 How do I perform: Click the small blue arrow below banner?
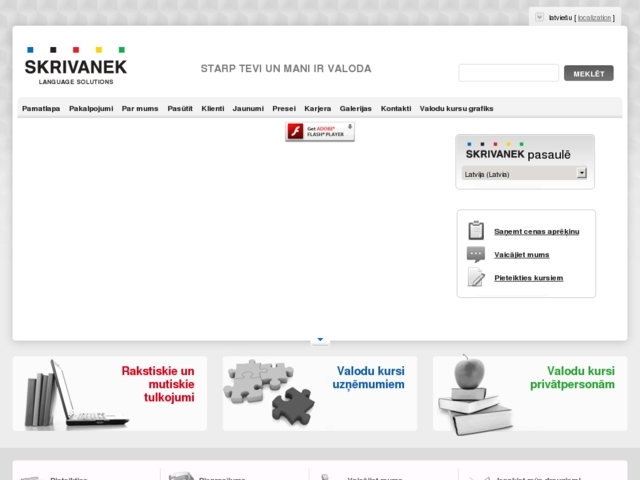point(320,341)
